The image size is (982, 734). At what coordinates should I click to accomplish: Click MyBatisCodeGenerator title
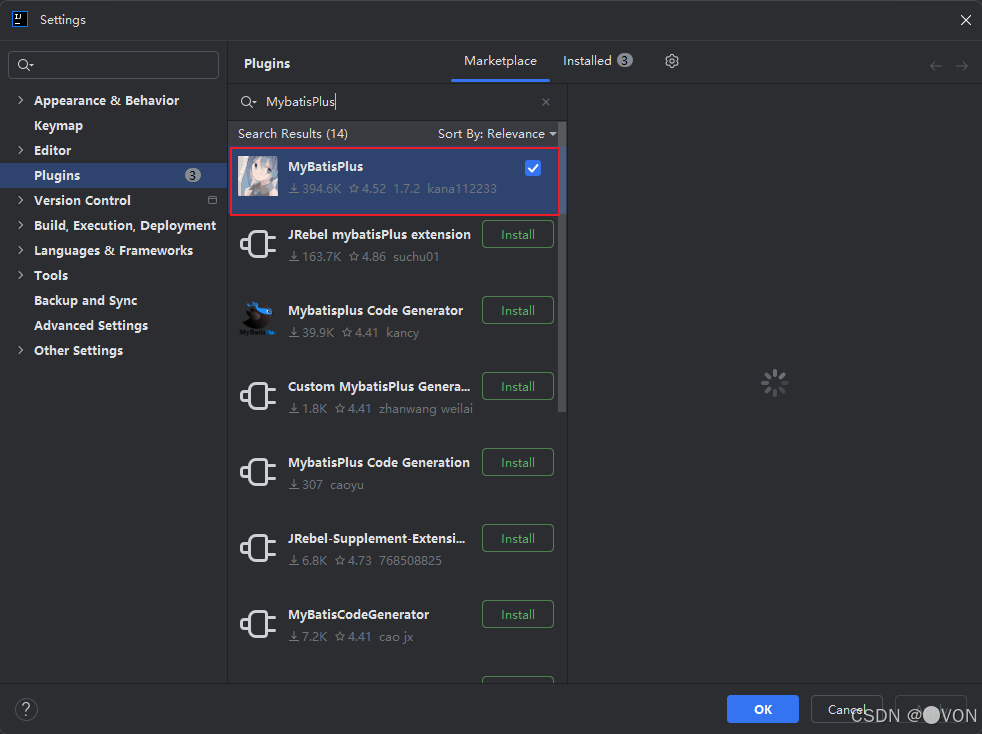tap(359, 614)
